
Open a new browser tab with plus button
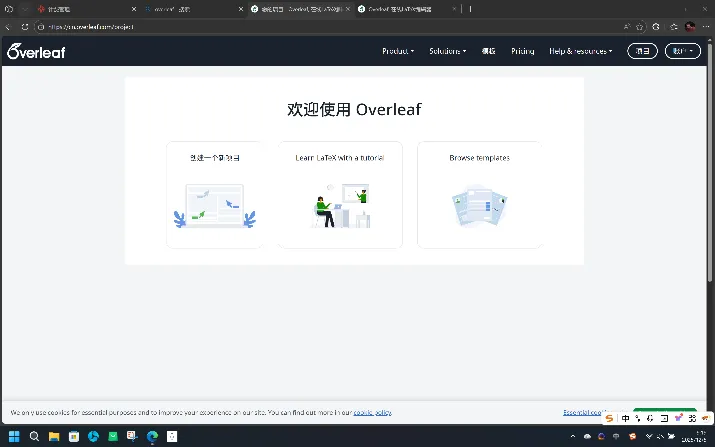470,9
